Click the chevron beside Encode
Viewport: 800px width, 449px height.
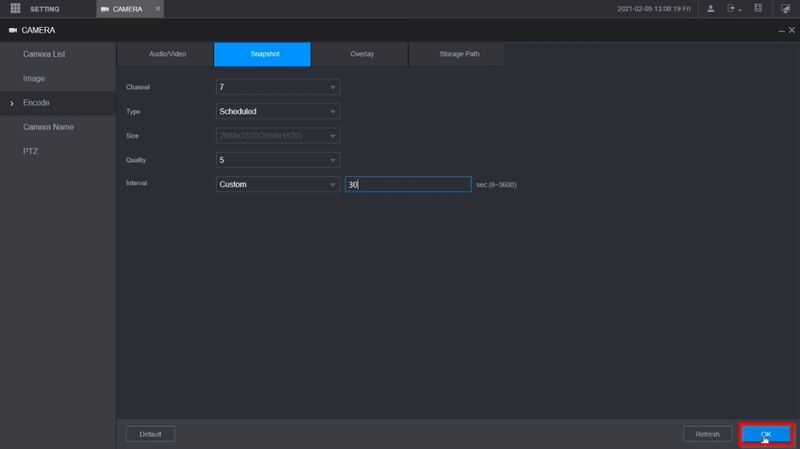click(x=12, y=104)
